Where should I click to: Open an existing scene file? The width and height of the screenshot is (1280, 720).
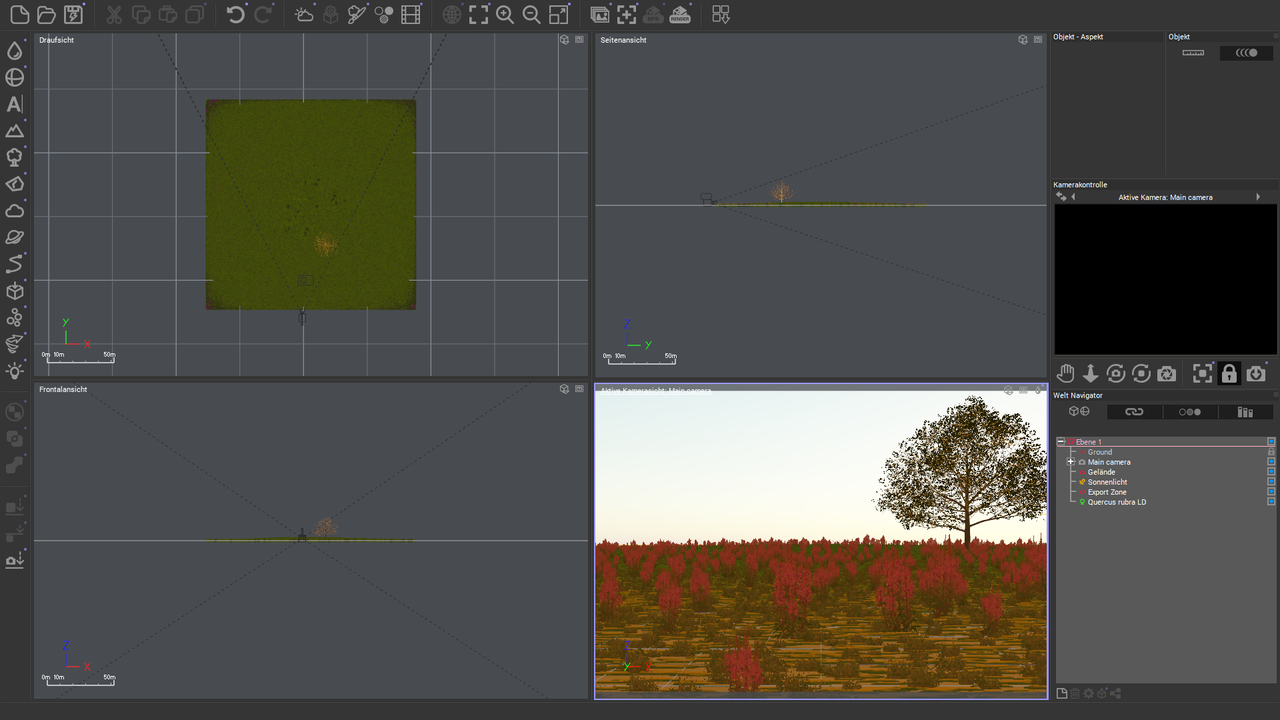pos(46,15)
